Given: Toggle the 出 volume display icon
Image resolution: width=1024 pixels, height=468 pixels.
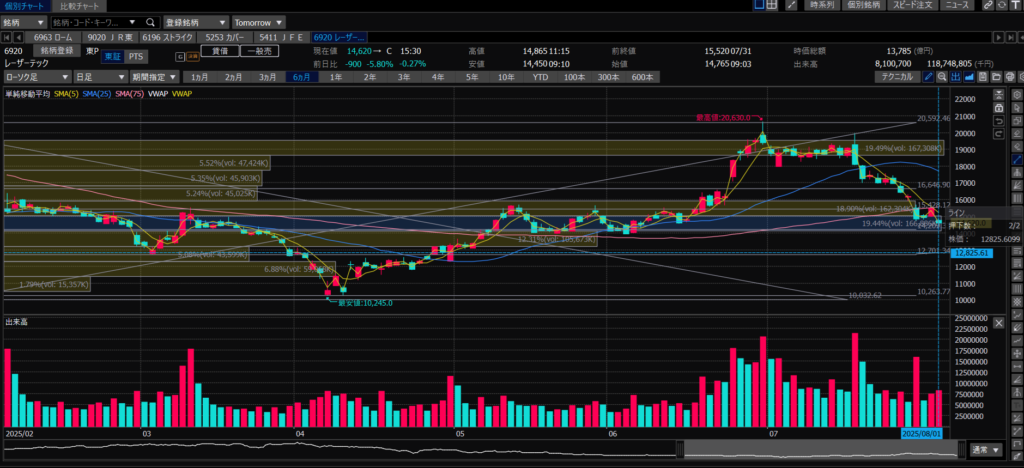Looking at the screenshot, I should pos(955,76).
